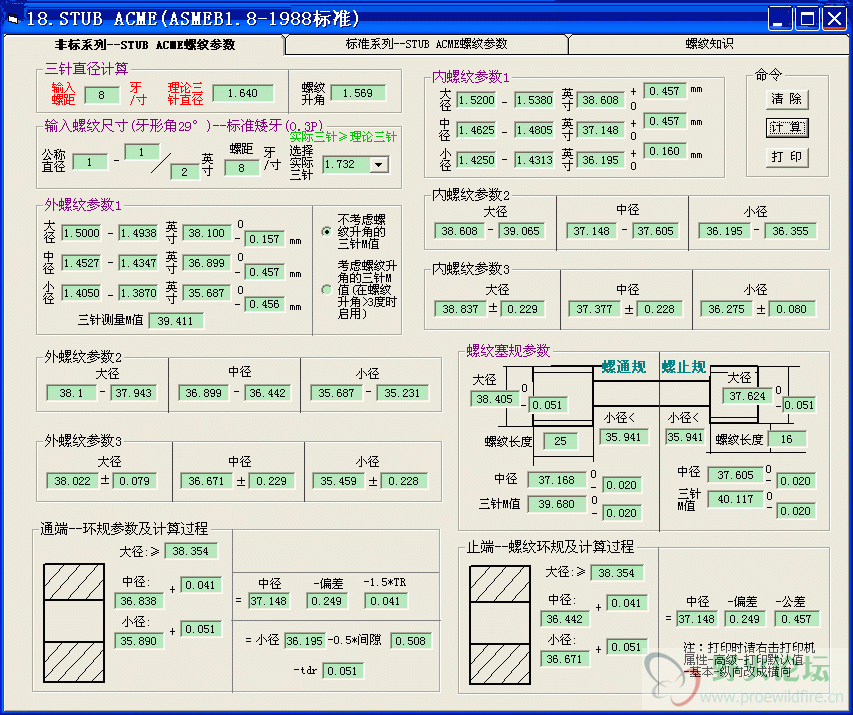Click 螺通规 三针M值 field 39.680
Image resolution: width=853 pixels, height=715 pixels.
(x=557, y=504)
